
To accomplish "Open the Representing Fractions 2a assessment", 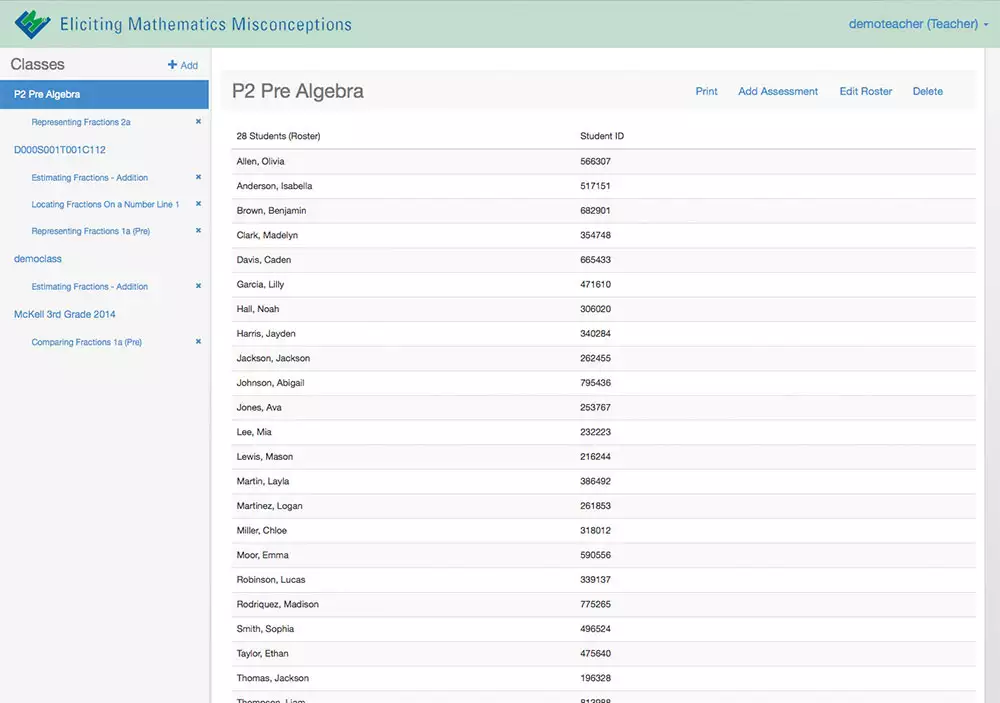I will click(81, 122).
